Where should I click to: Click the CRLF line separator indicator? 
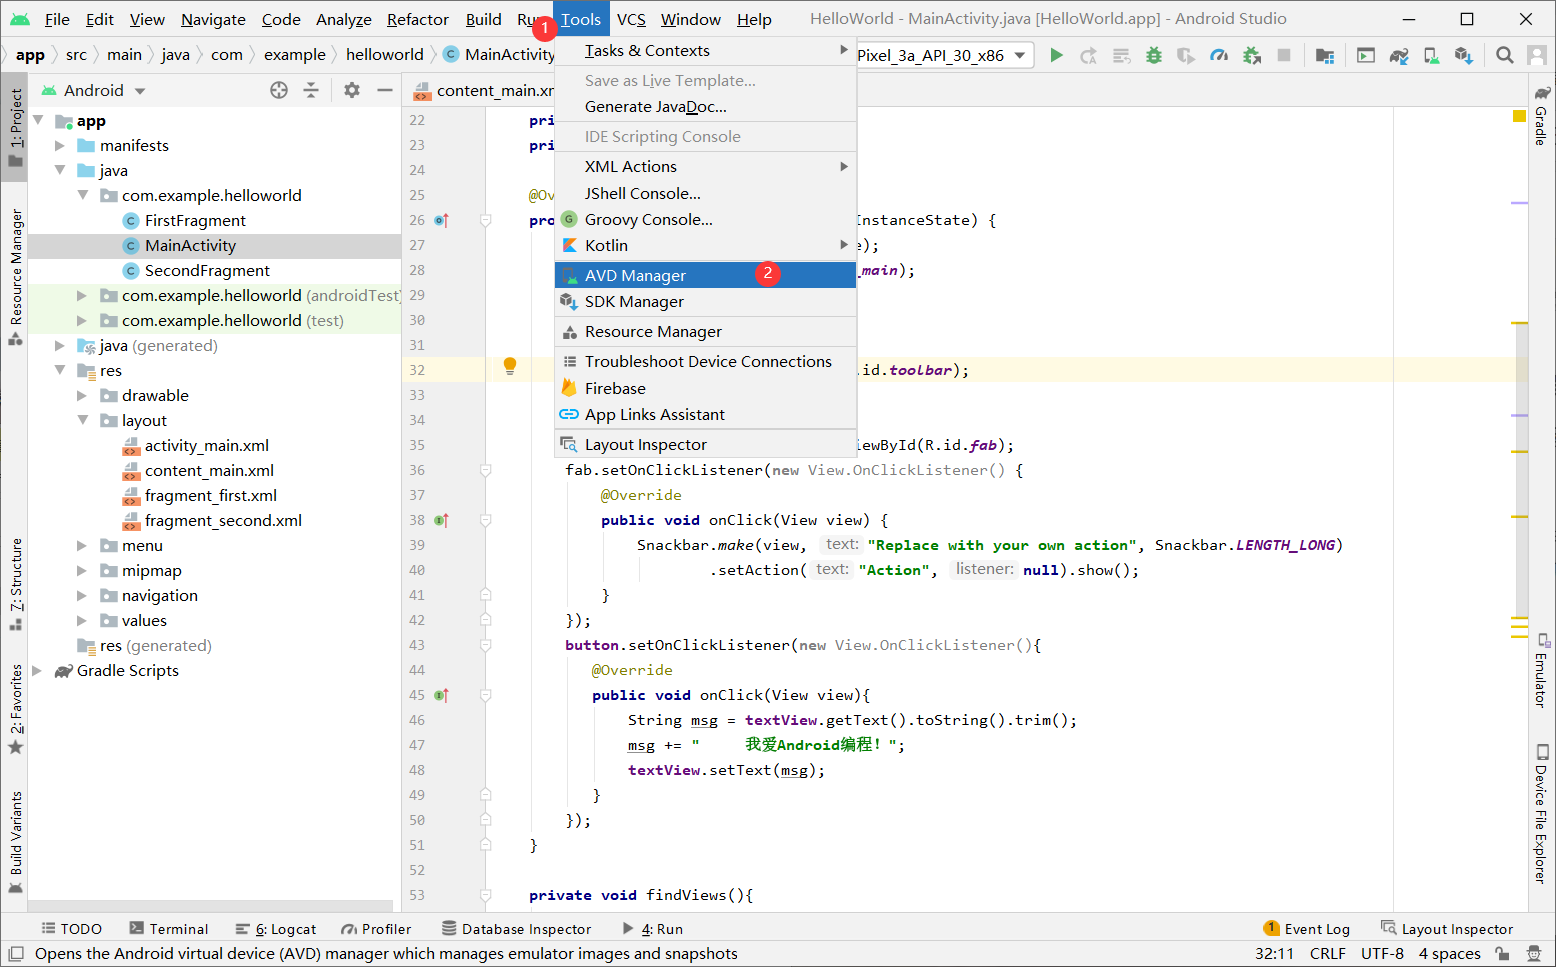(1327, 954)
